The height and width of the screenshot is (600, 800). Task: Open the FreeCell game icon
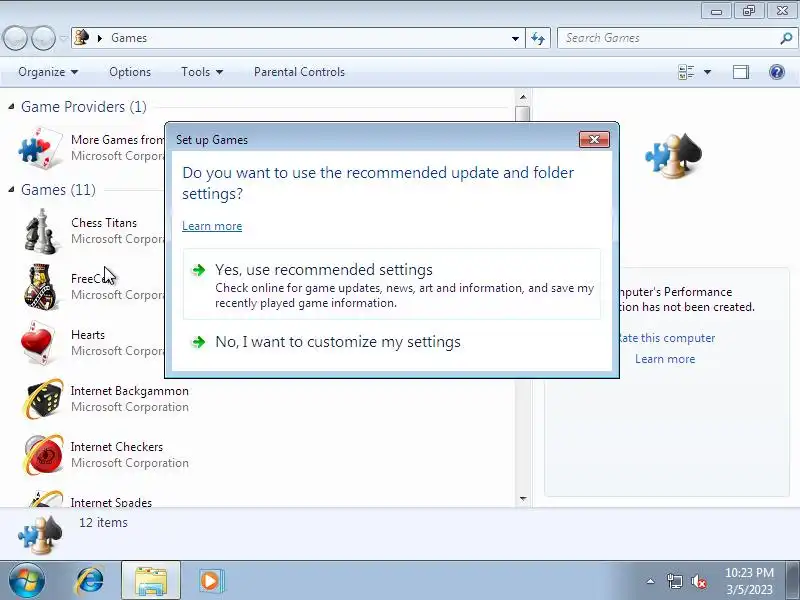click(41, 287)
